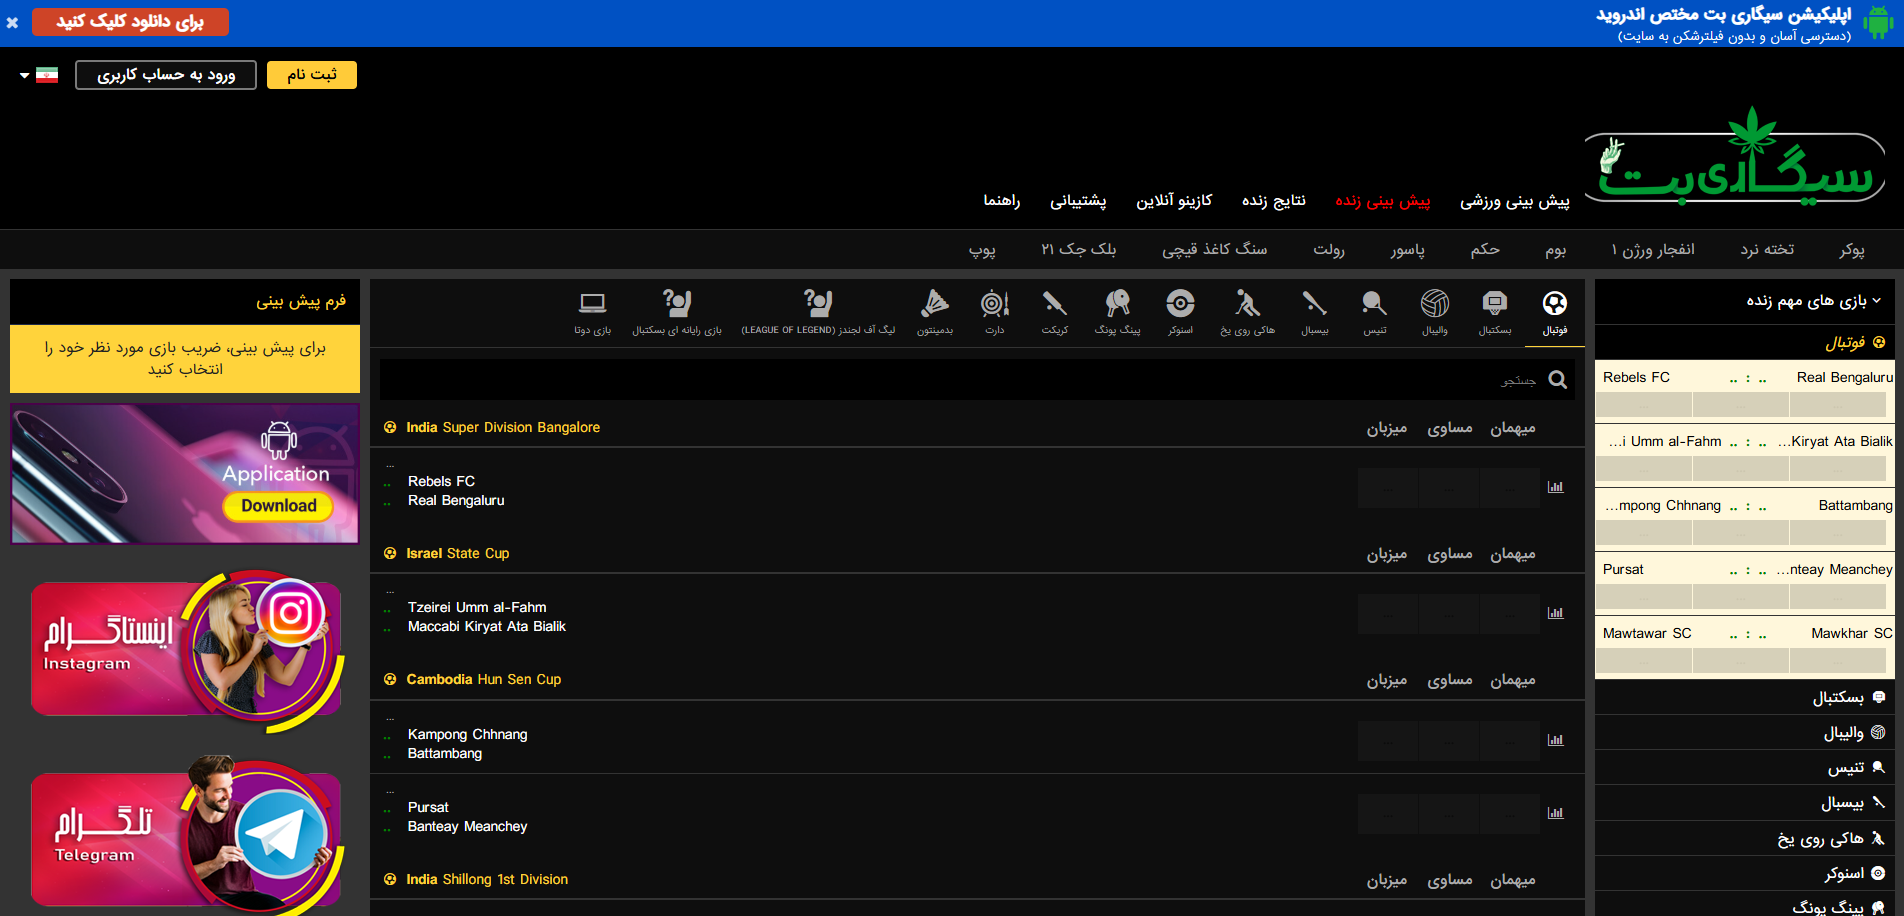Expand basketball section in right sidebar

pyautogui.click(x=1838, y=697)
